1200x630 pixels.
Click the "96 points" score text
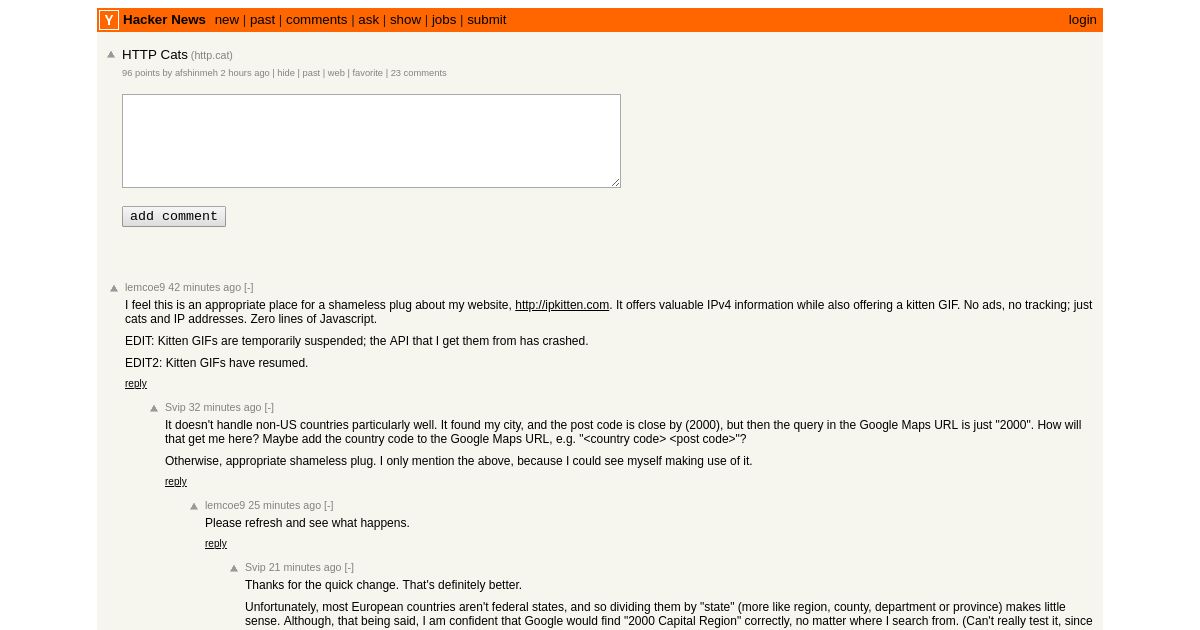click(141, 73)
